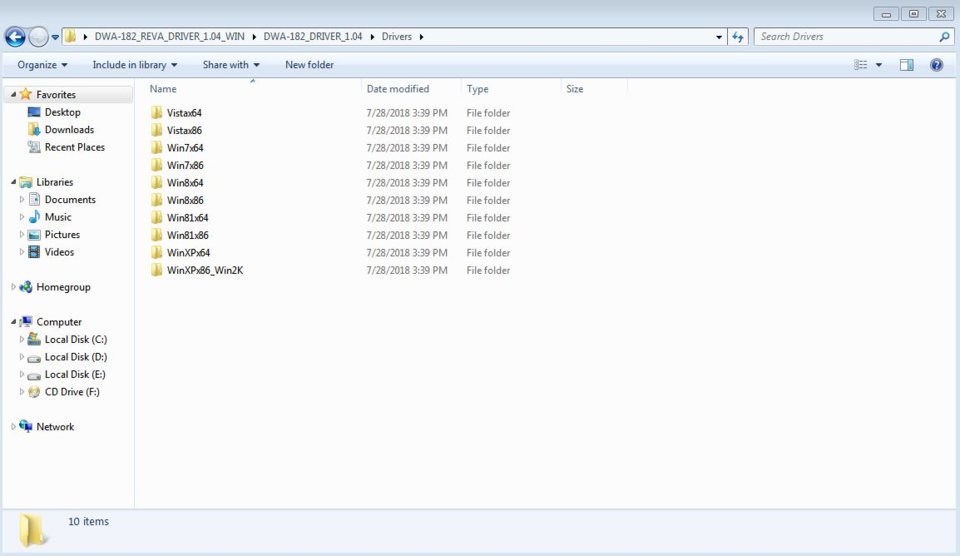Screen dimensions: 960x556
Task: Open Local Disk (E:)
Action: click(75, 374)
